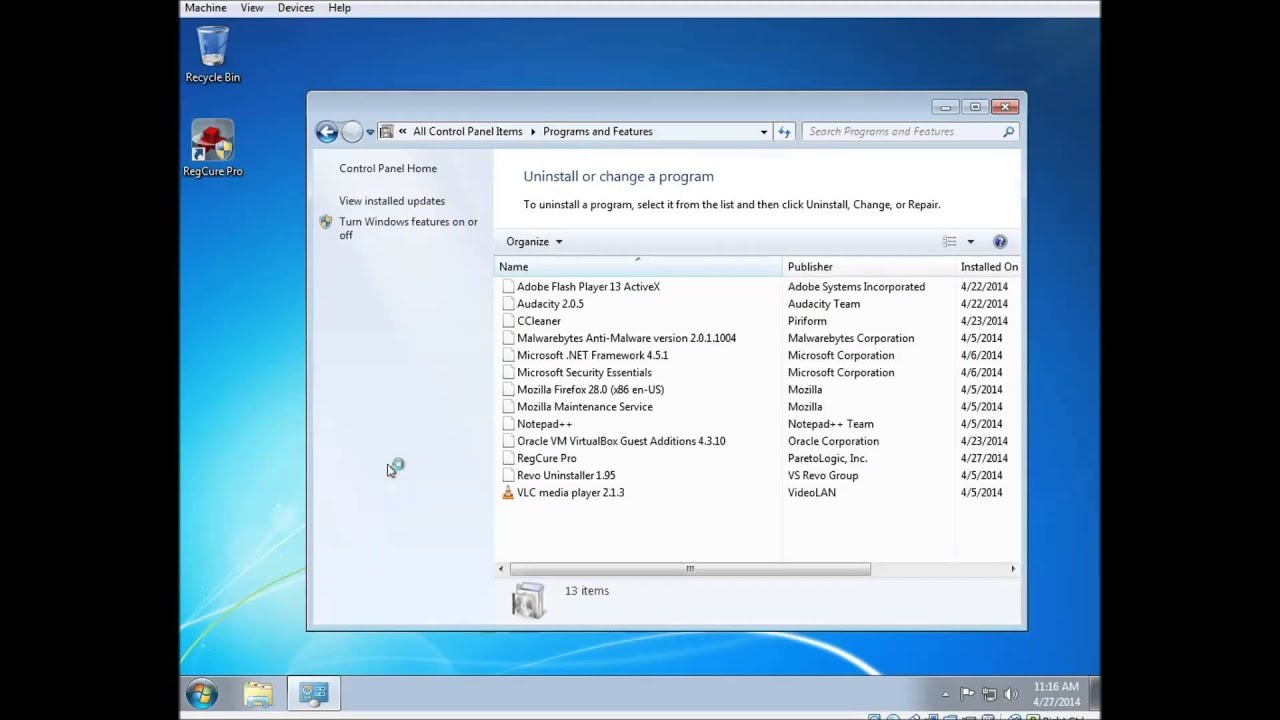Image resolution: width=1280 pixels, height=720 pixels.
Task: Click the volume speaker tray icon
Action: click(1010, 694)
